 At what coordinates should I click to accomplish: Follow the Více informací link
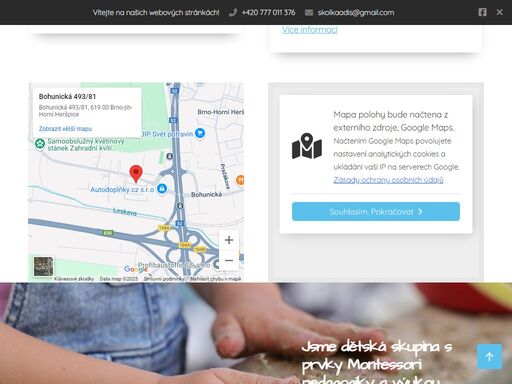pyautogui.click(x=310, y=30)
